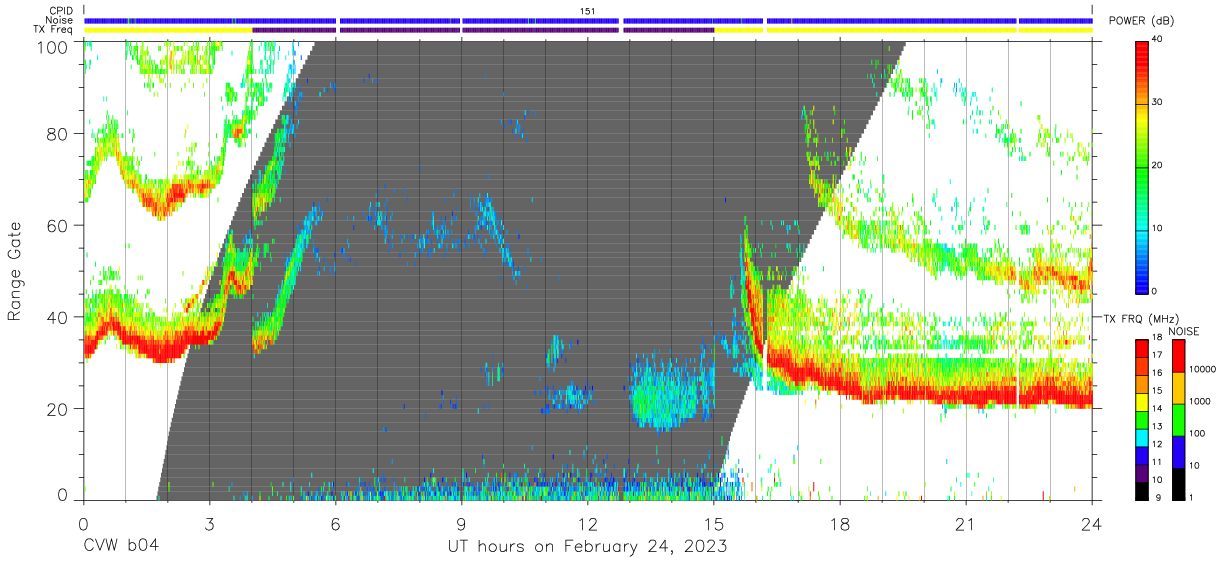Click the purple segment of the TX FRQ legend
The image size is (1228, 567).
click(1143, 472)
